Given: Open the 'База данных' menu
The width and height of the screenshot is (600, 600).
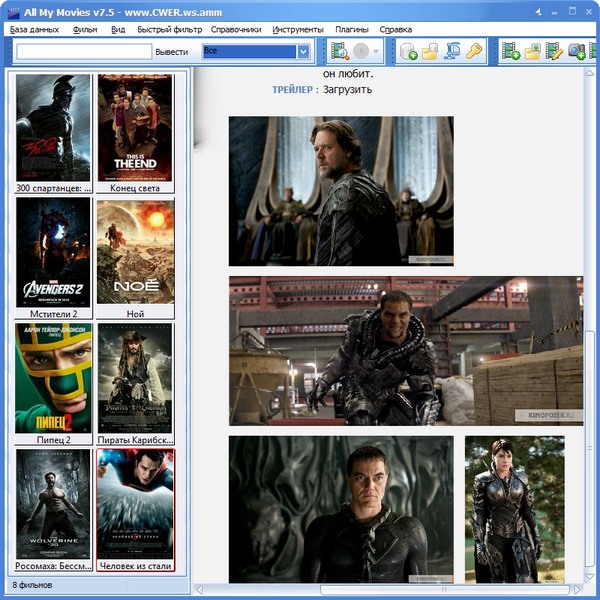Looking at the screenshot, I should (x=35, y=30).
